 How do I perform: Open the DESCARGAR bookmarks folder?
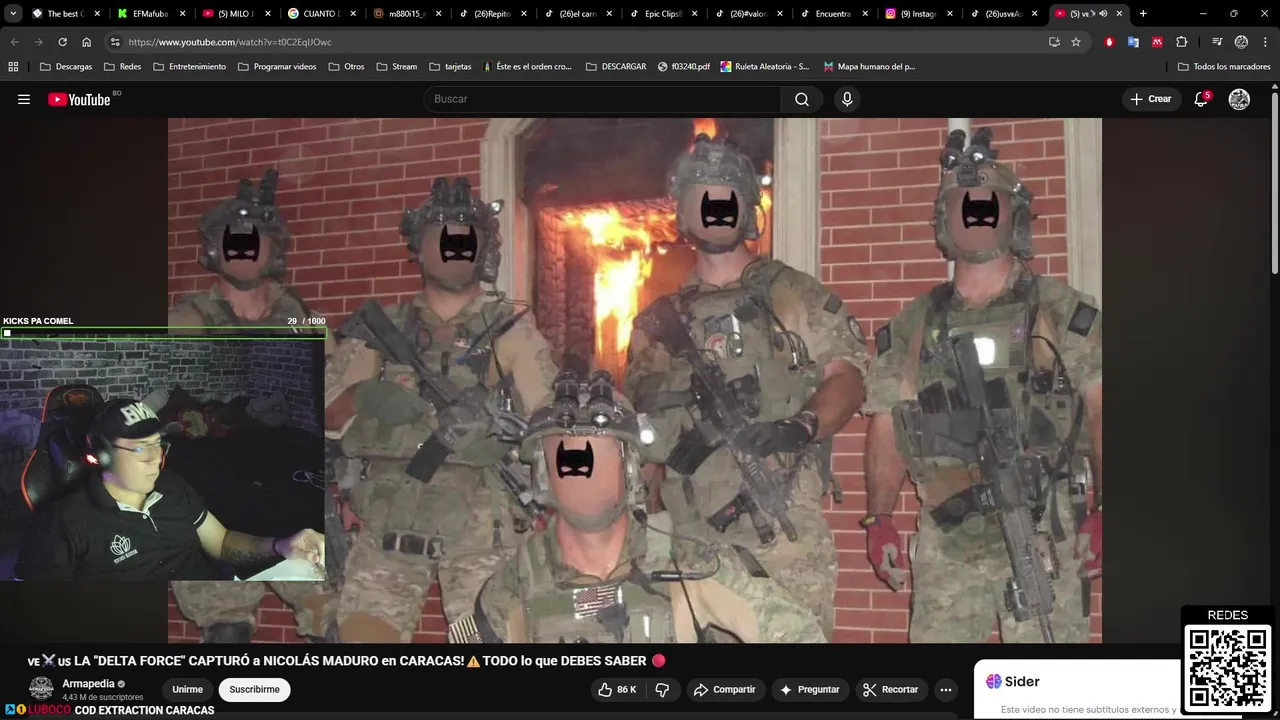[x=616, y=67]
